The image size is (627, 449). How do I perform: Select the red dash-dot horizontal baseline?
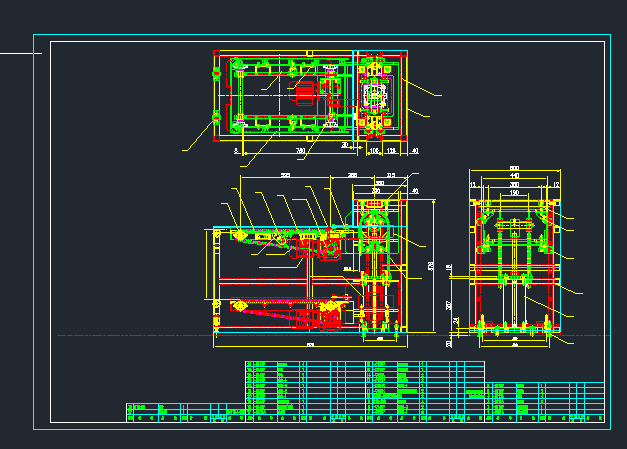pos(333,335)
